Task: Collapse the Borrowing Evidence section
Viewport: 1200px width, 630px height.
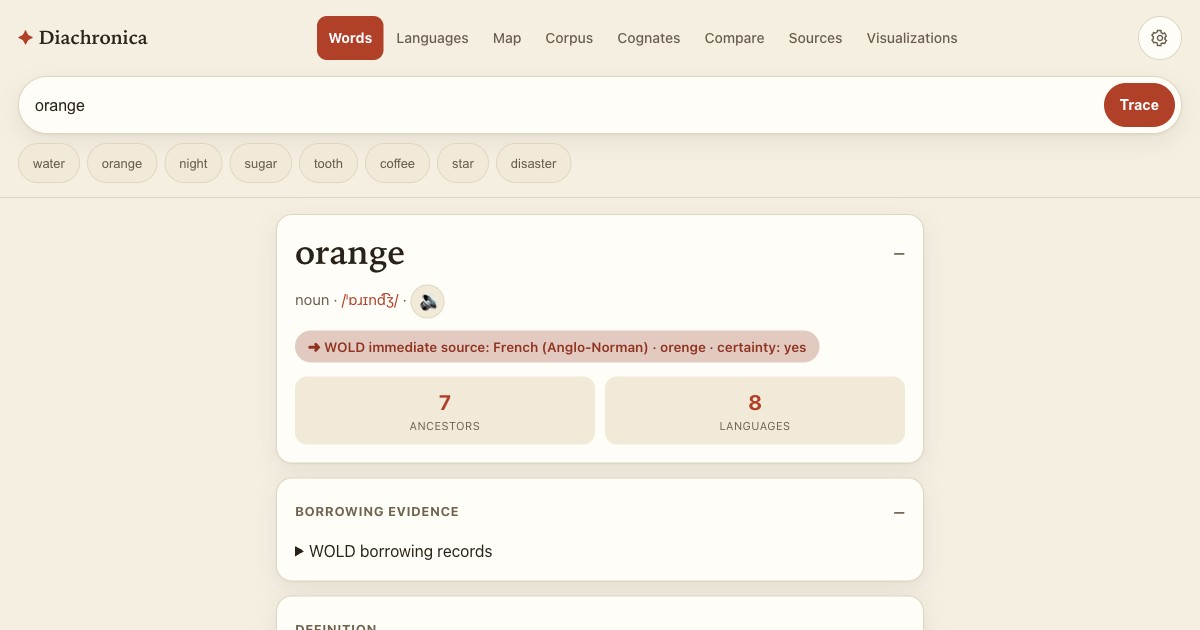Action: tap(899, 513)
